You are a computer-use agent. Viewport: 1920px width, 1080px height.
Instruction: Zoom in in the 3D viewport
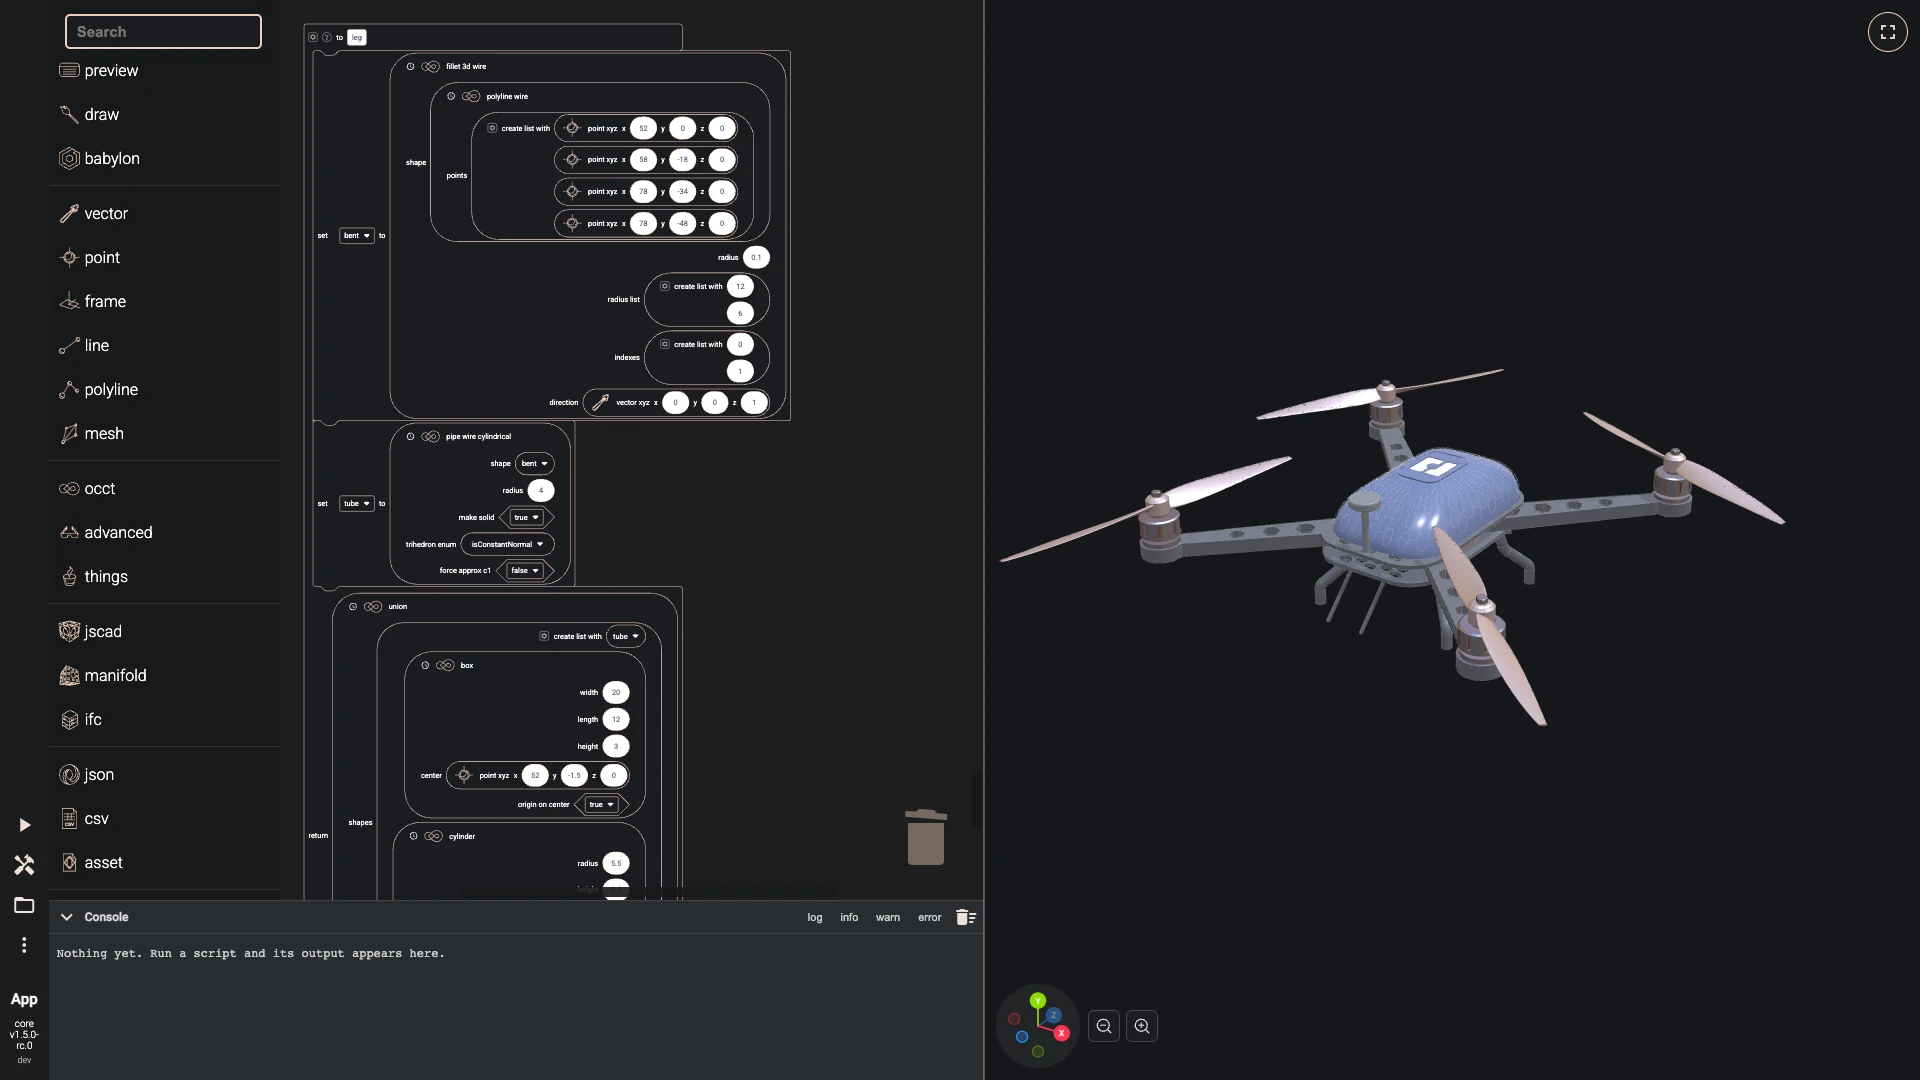pos(1142,1026)
